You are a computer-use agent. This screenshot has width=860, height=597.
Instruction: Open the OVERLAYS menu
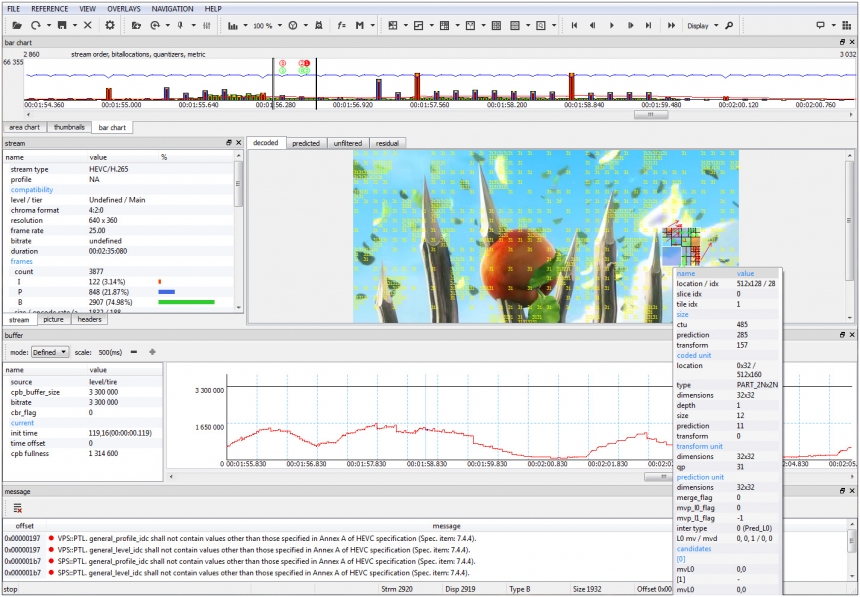click(123, 9)
